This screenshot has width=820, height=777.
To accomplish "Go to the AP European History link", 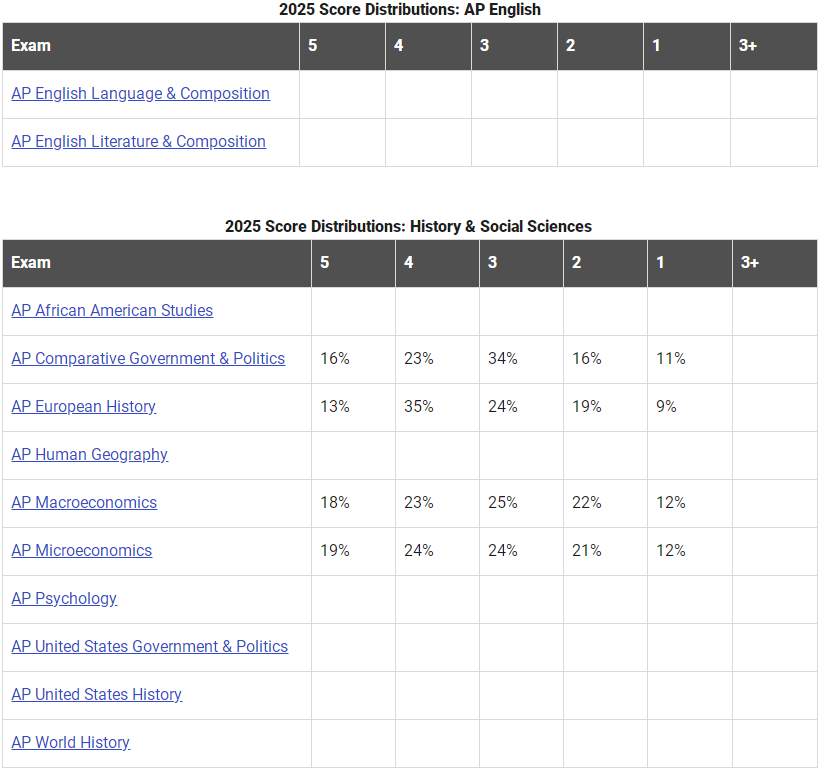I will 84,407.
